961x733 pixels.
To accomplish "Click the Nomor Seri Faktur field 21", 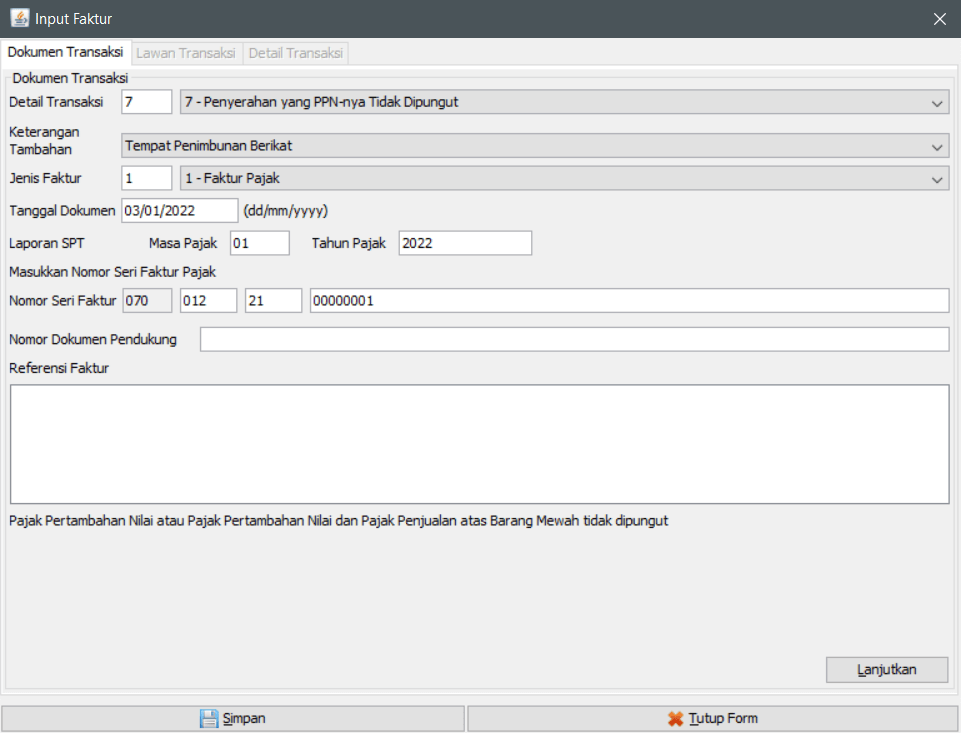I will click(273, 301).
